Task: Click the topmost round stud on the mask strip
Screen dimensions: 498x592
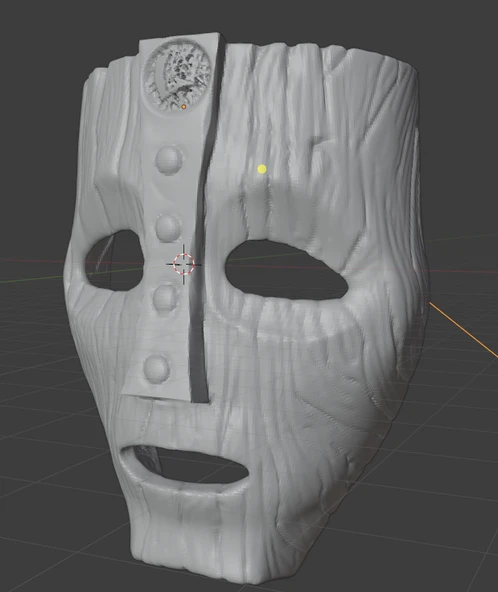Action: (168, 160)
